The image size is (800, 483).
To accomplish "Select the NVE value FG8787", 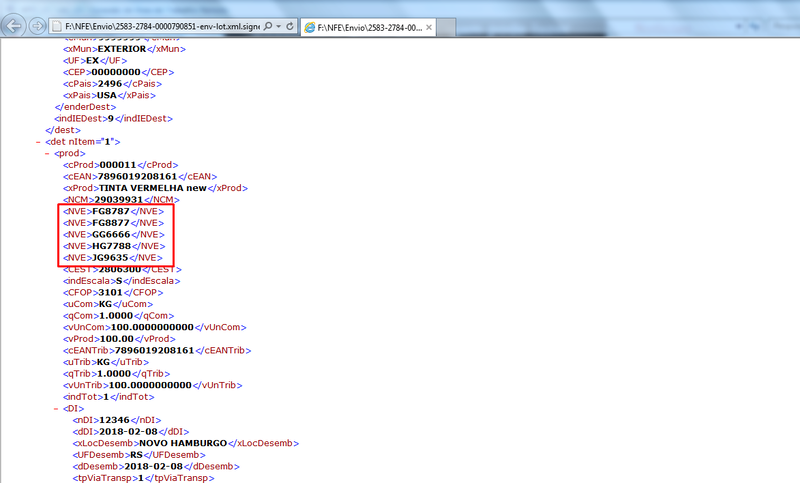I will pos(111,212).
